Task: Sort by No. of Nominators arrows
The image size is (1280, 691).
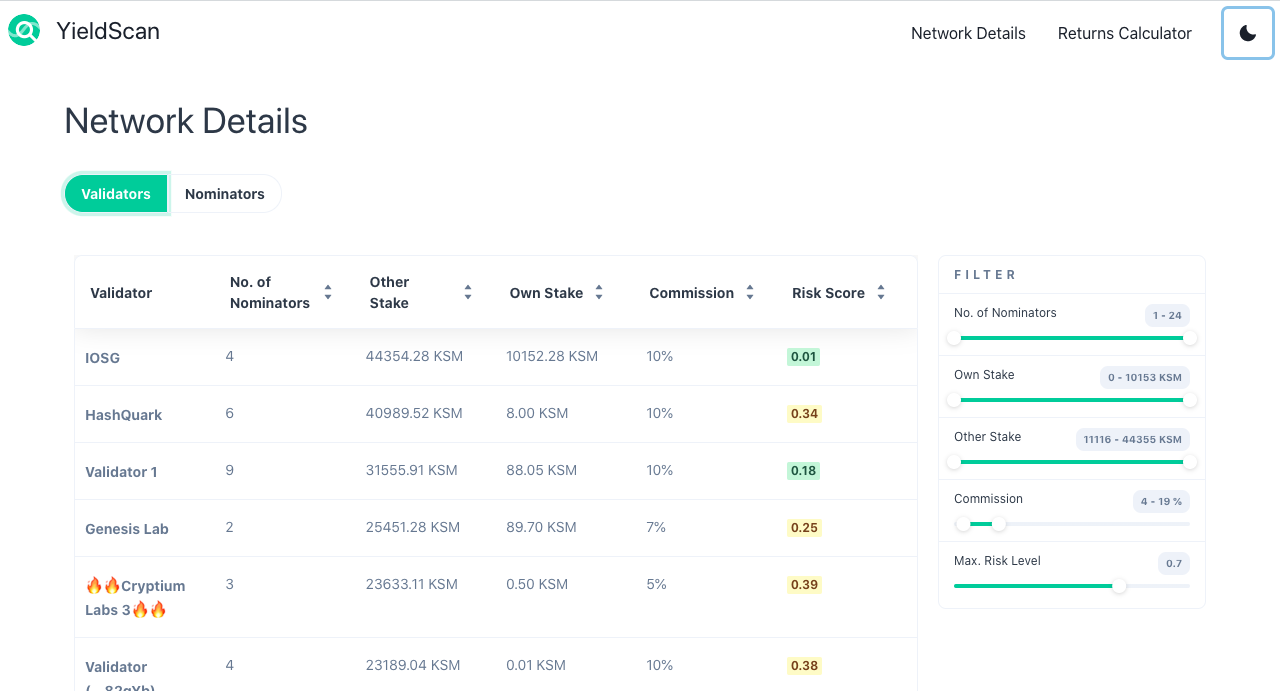Action: tap(328, 293)
